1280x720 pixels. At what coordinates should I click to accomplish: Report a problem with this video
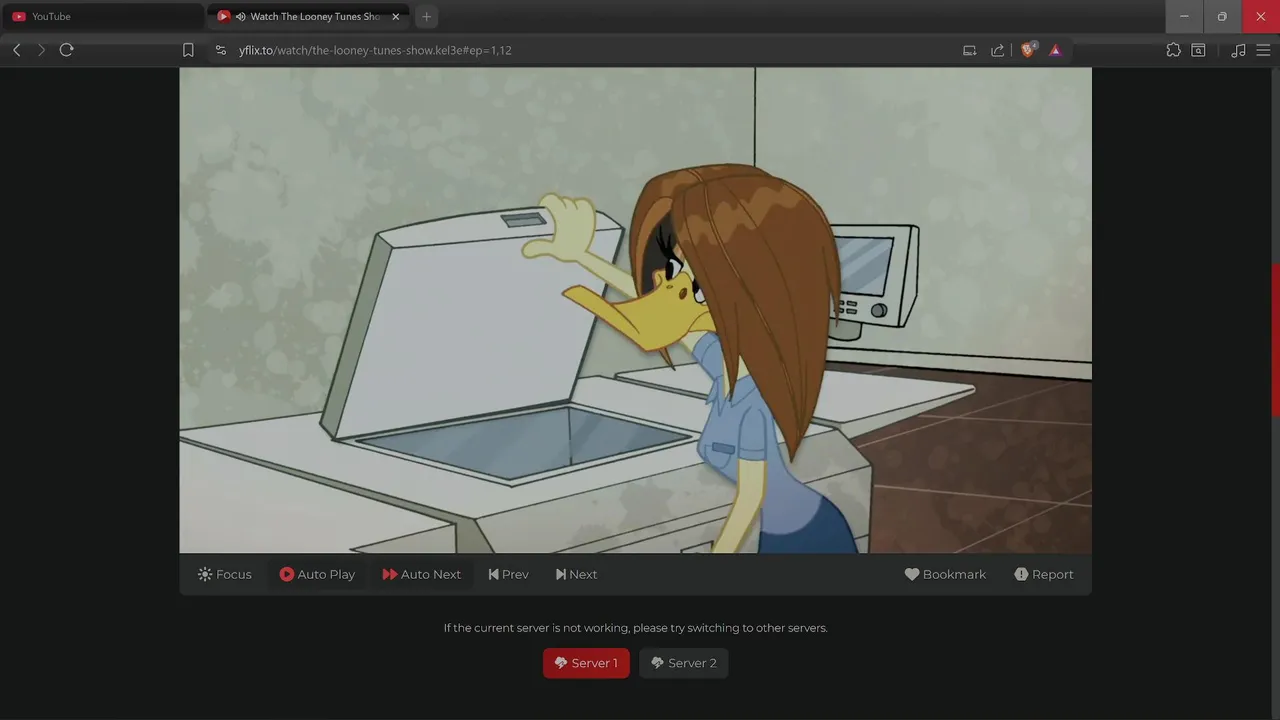1043,574
